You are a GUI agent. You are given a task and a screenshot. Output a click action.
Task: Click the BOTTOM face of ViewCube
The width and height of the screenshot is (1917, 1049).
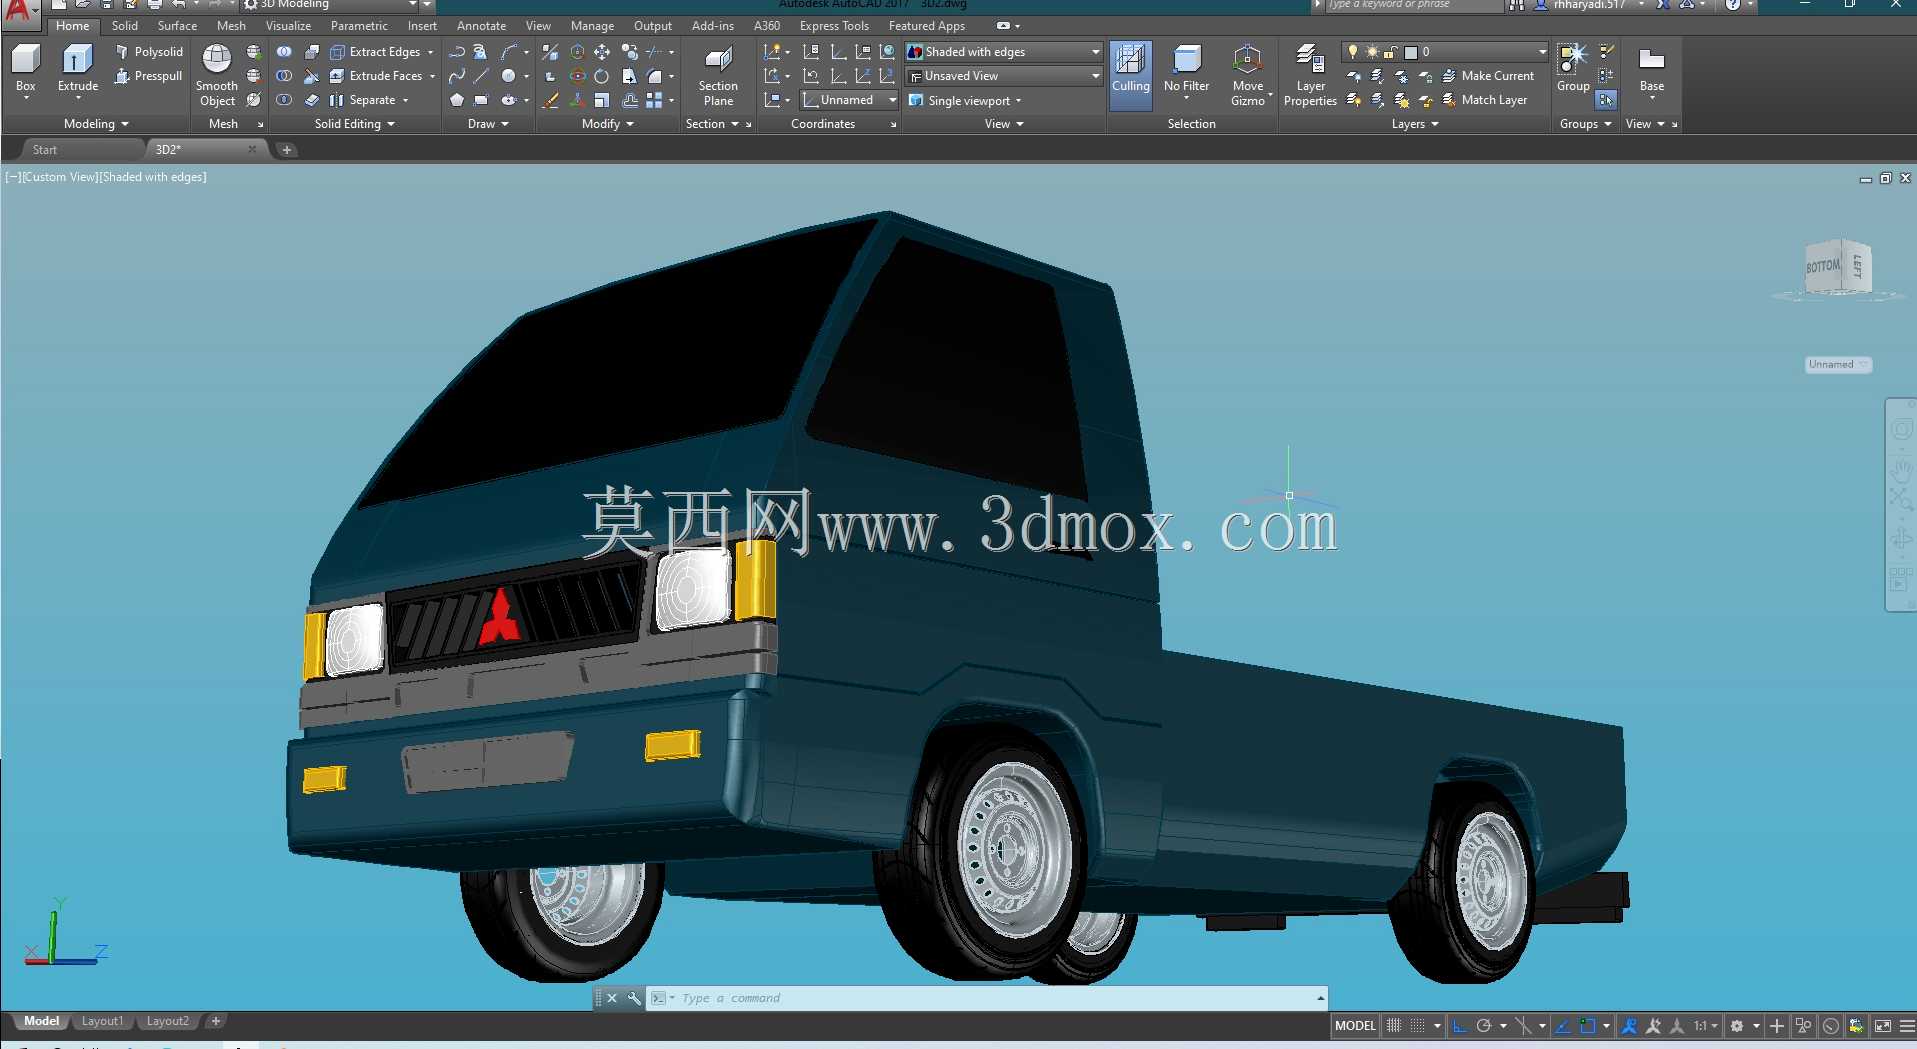point(1822,267)
